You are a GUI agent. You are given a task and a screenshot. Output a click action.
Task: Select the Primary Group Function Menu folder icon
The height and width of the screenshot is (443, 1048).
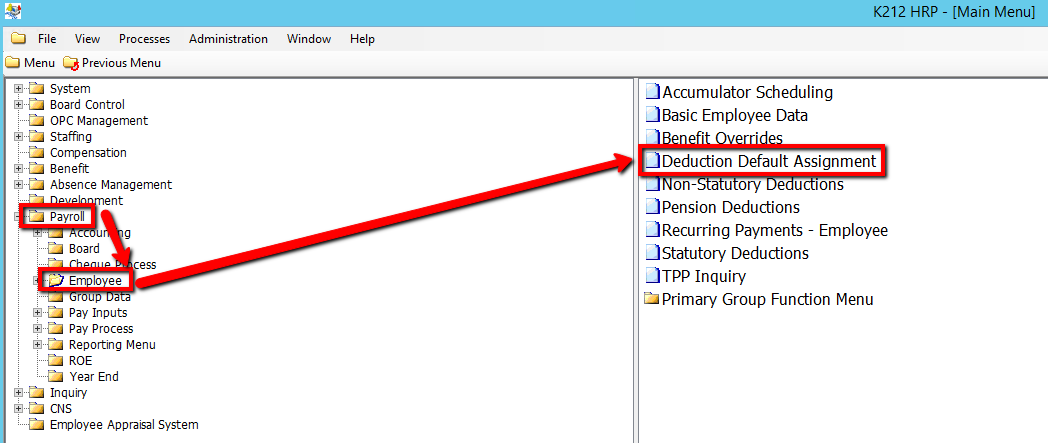pyautogui.click(x=652, y=299)
